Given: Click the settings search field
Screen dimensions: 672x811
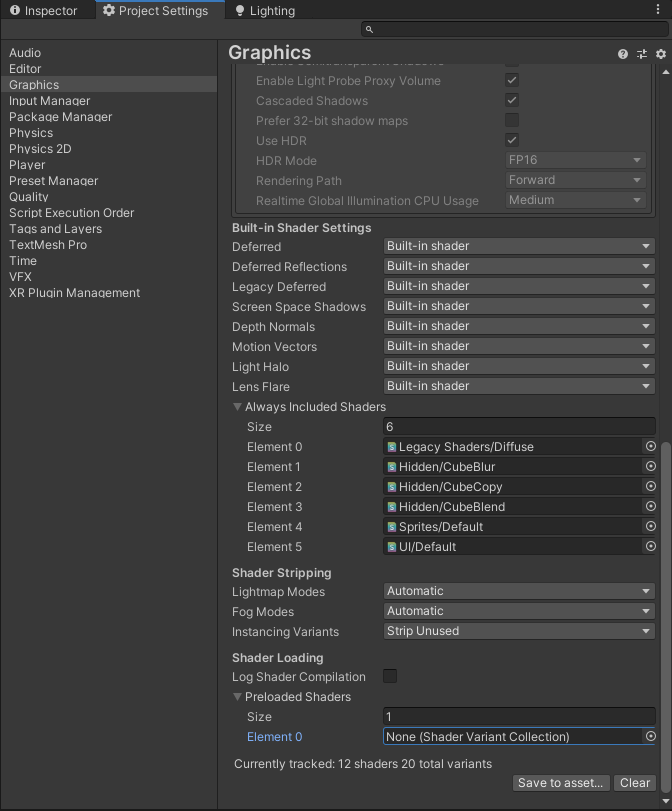Looking at the screenshot, I should tap(515, 29).
